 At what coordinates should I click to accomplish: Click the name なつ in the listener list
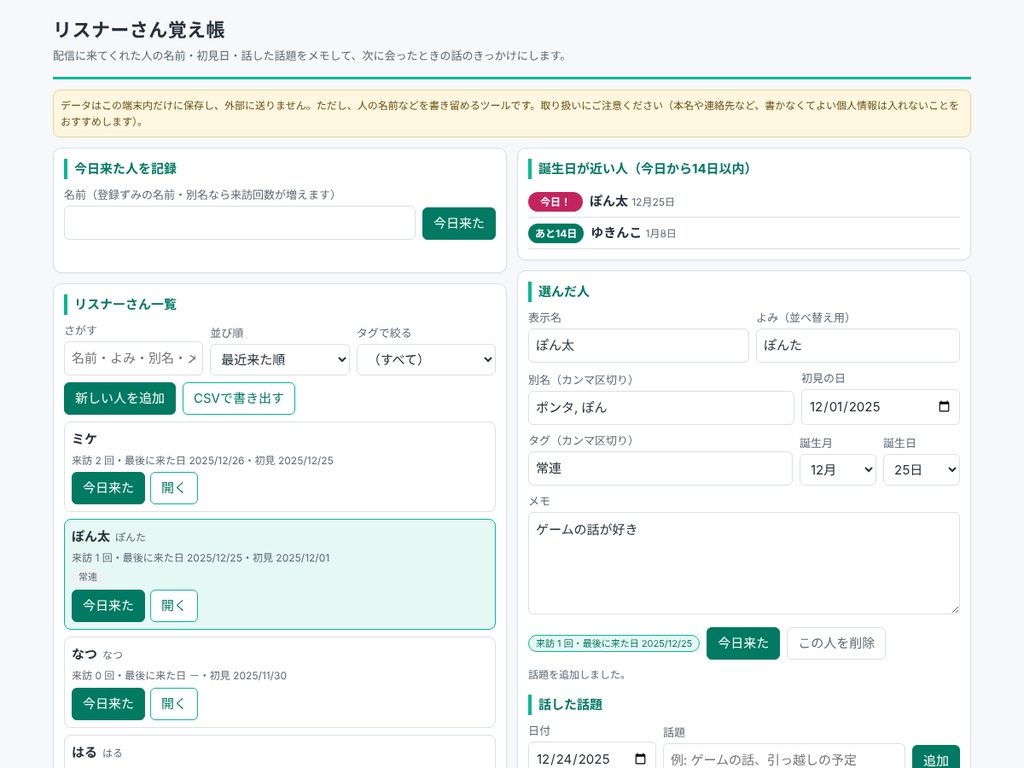point(84,654)
